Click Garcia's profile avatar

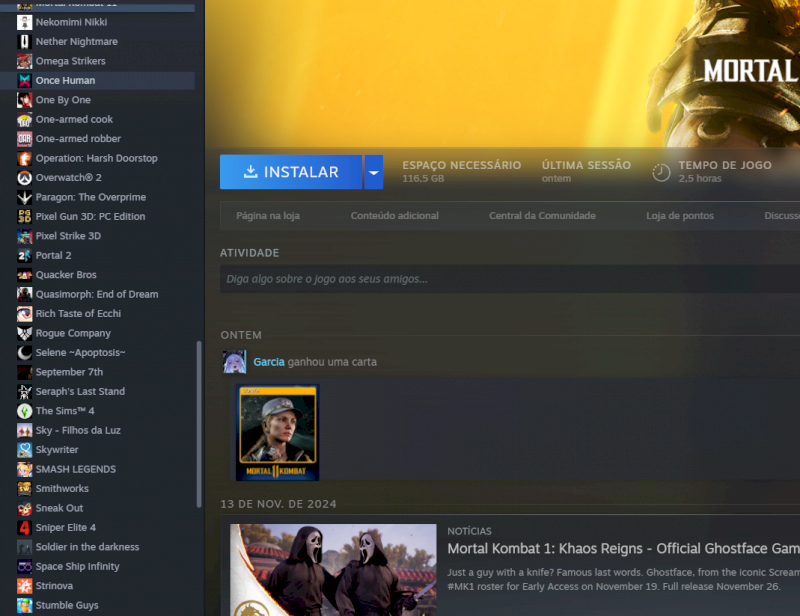234,362
